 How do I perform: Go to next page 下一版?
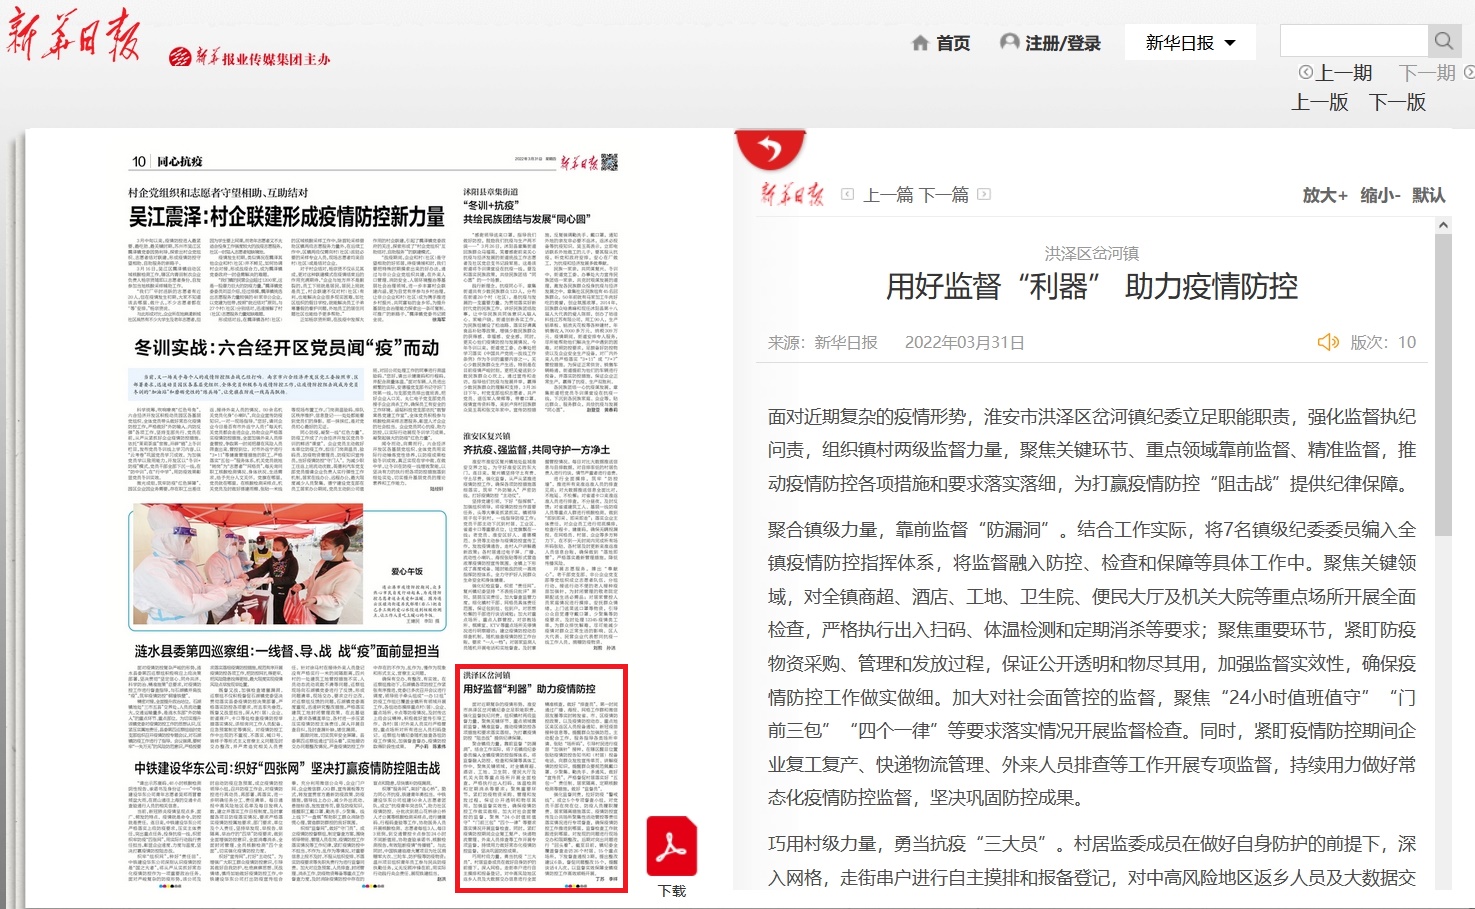tap(1397, 102)
